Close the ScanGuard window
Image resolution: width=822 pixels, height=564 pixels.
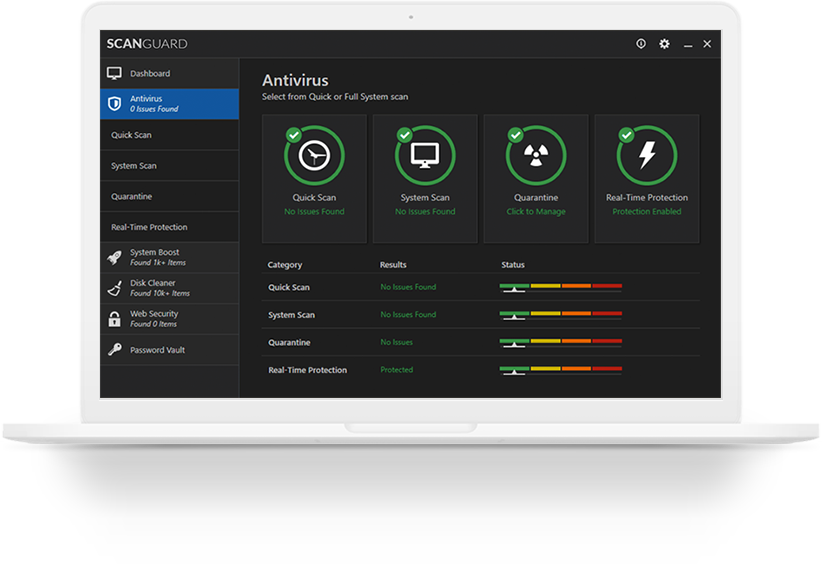(707, 44)
